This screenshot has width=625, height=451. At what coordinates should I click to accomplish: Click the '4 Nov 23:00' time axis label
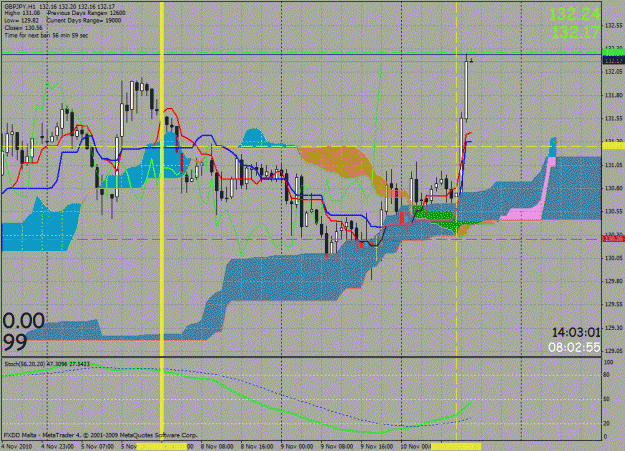(57, 446)
